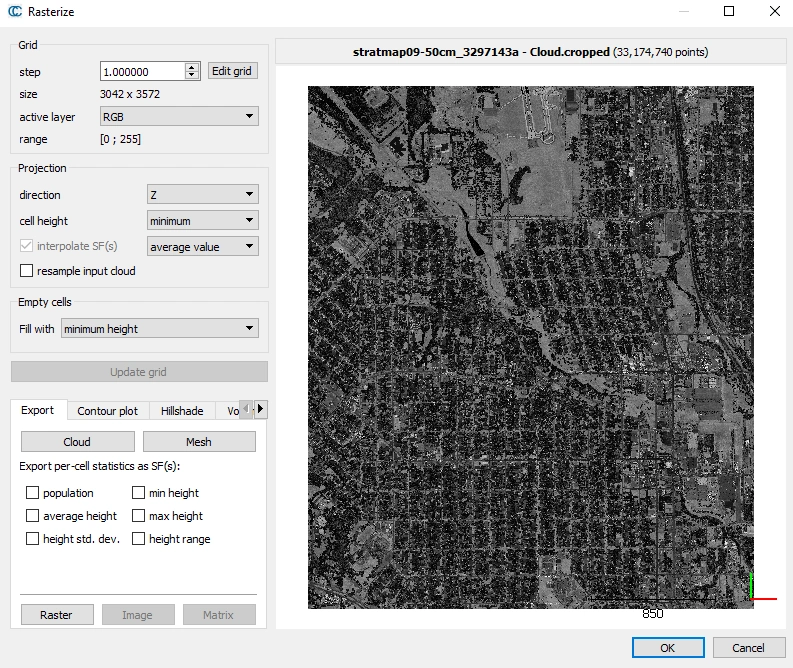Click the CloudCompare app icon in title bar

coord(16,12)
